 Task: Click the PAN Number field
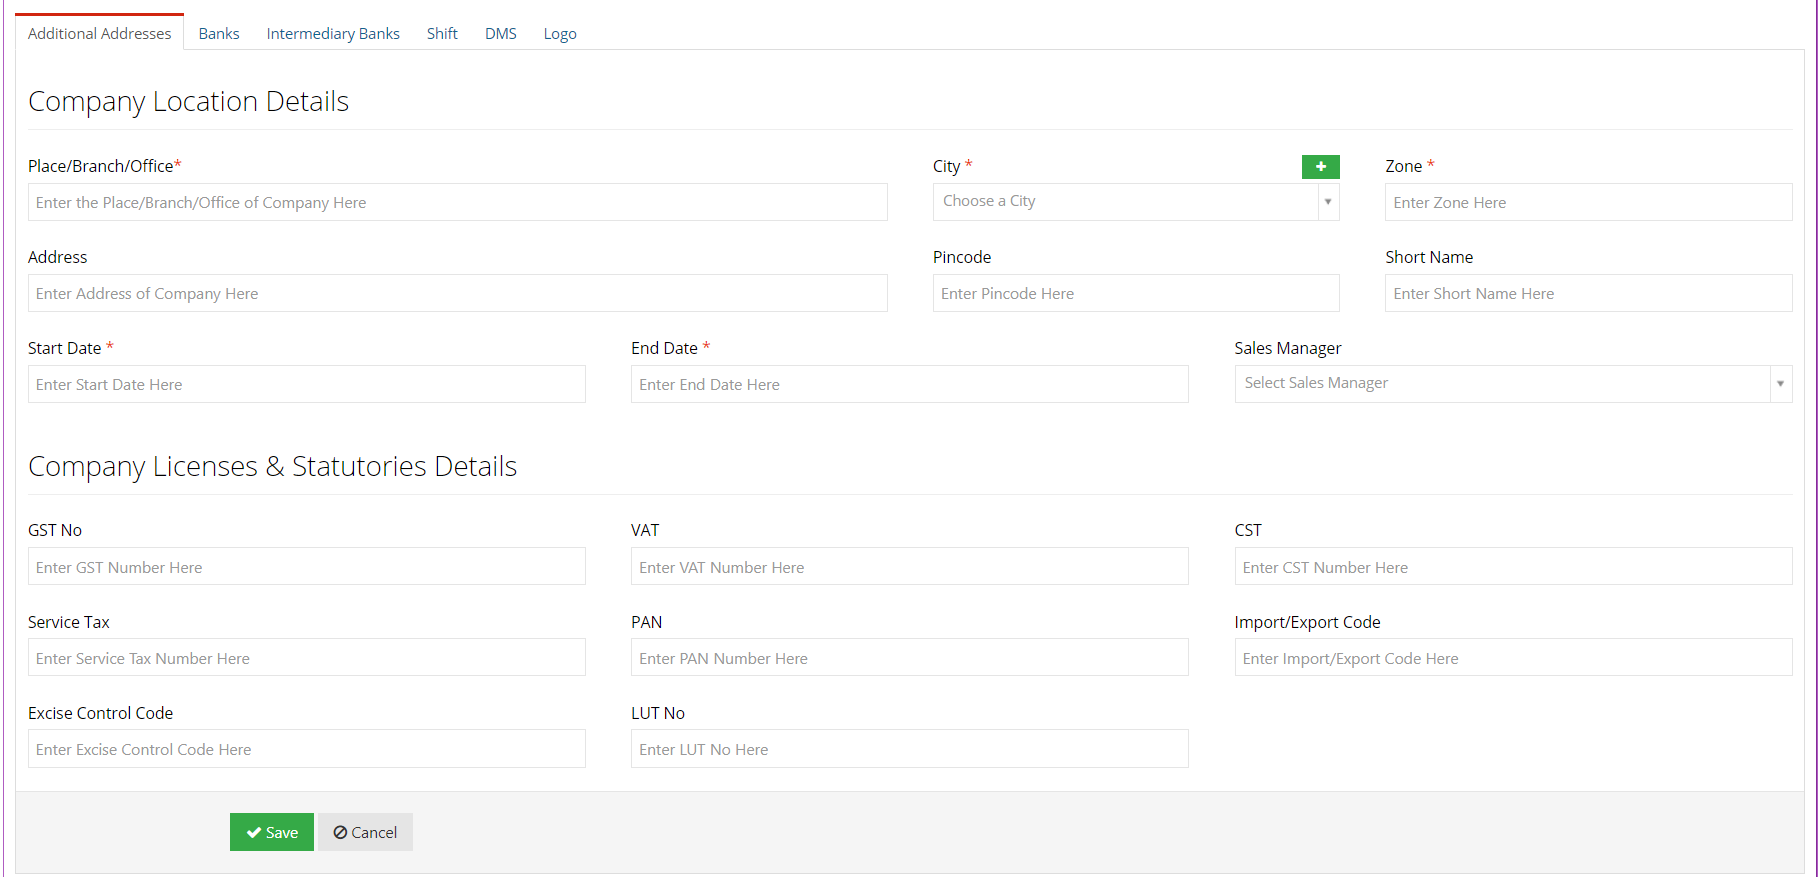pyautogui.click(x=910, y=658)
